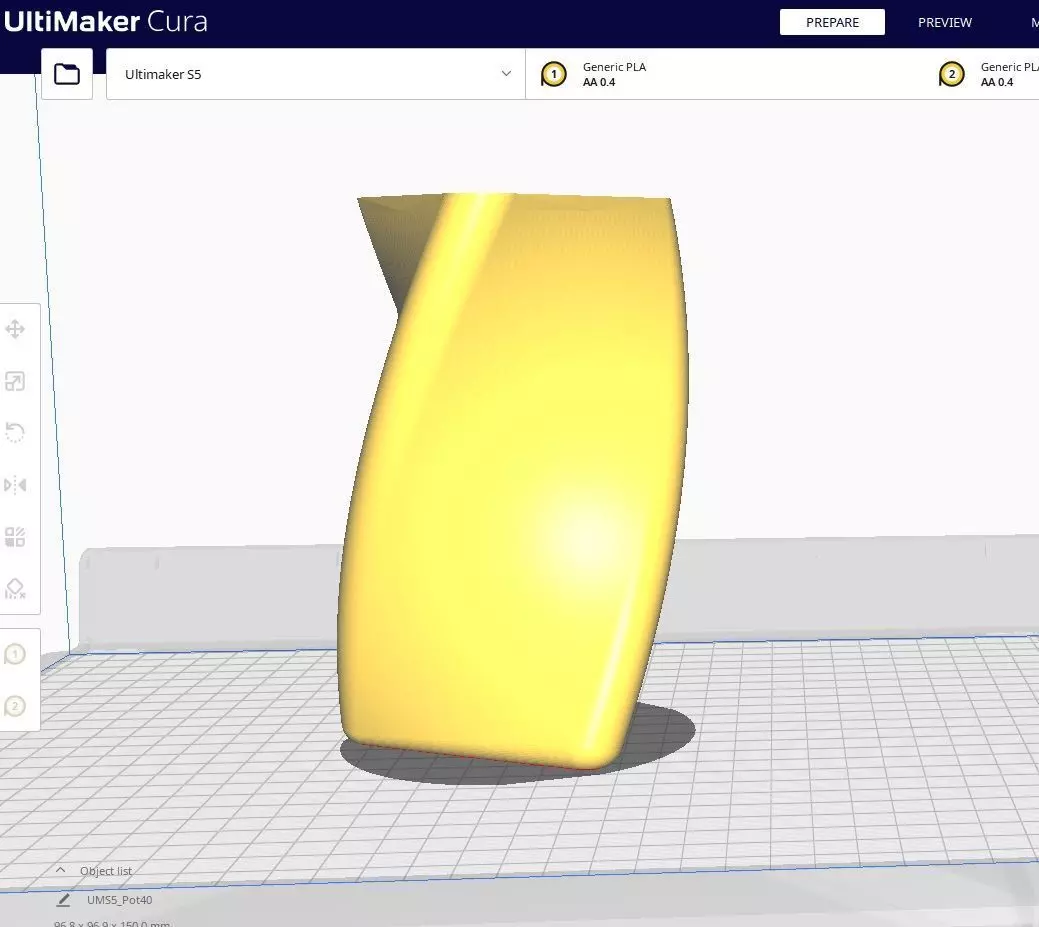Select the Scale tool in sidebar
The image size is (1039, 927).
15,381
